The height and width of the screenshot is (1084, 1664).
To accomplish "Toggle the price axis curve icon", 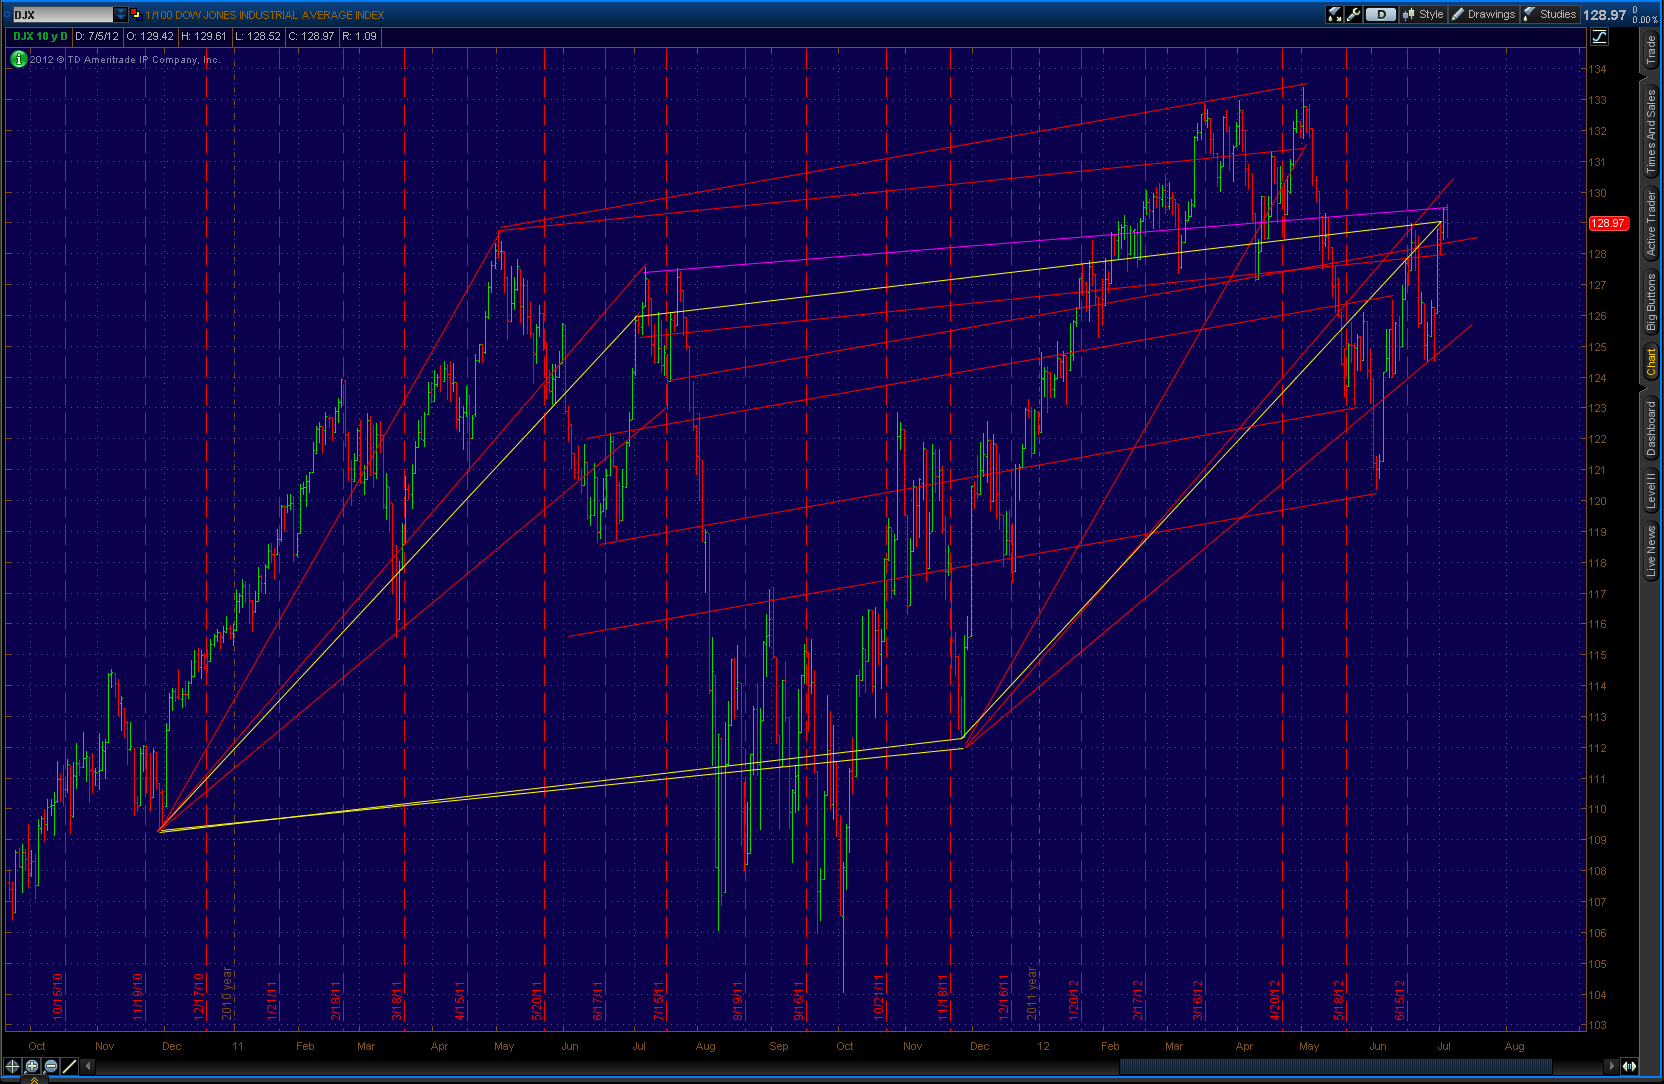I will [x=1599, y=37].
